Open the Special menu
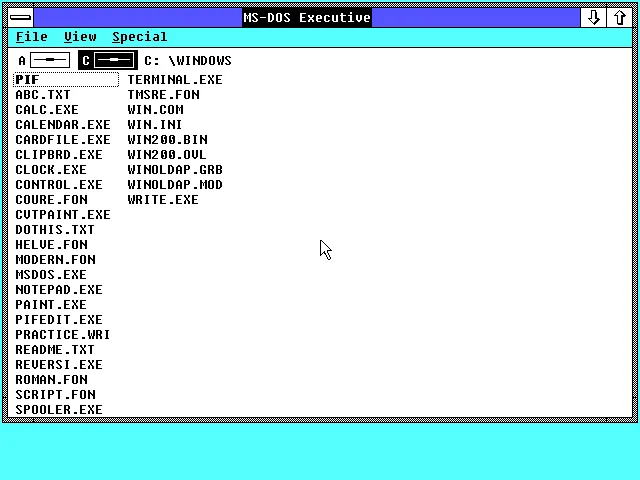Viewport: 640px width, 480px height. pyautogui.click(x=140, y=37)
